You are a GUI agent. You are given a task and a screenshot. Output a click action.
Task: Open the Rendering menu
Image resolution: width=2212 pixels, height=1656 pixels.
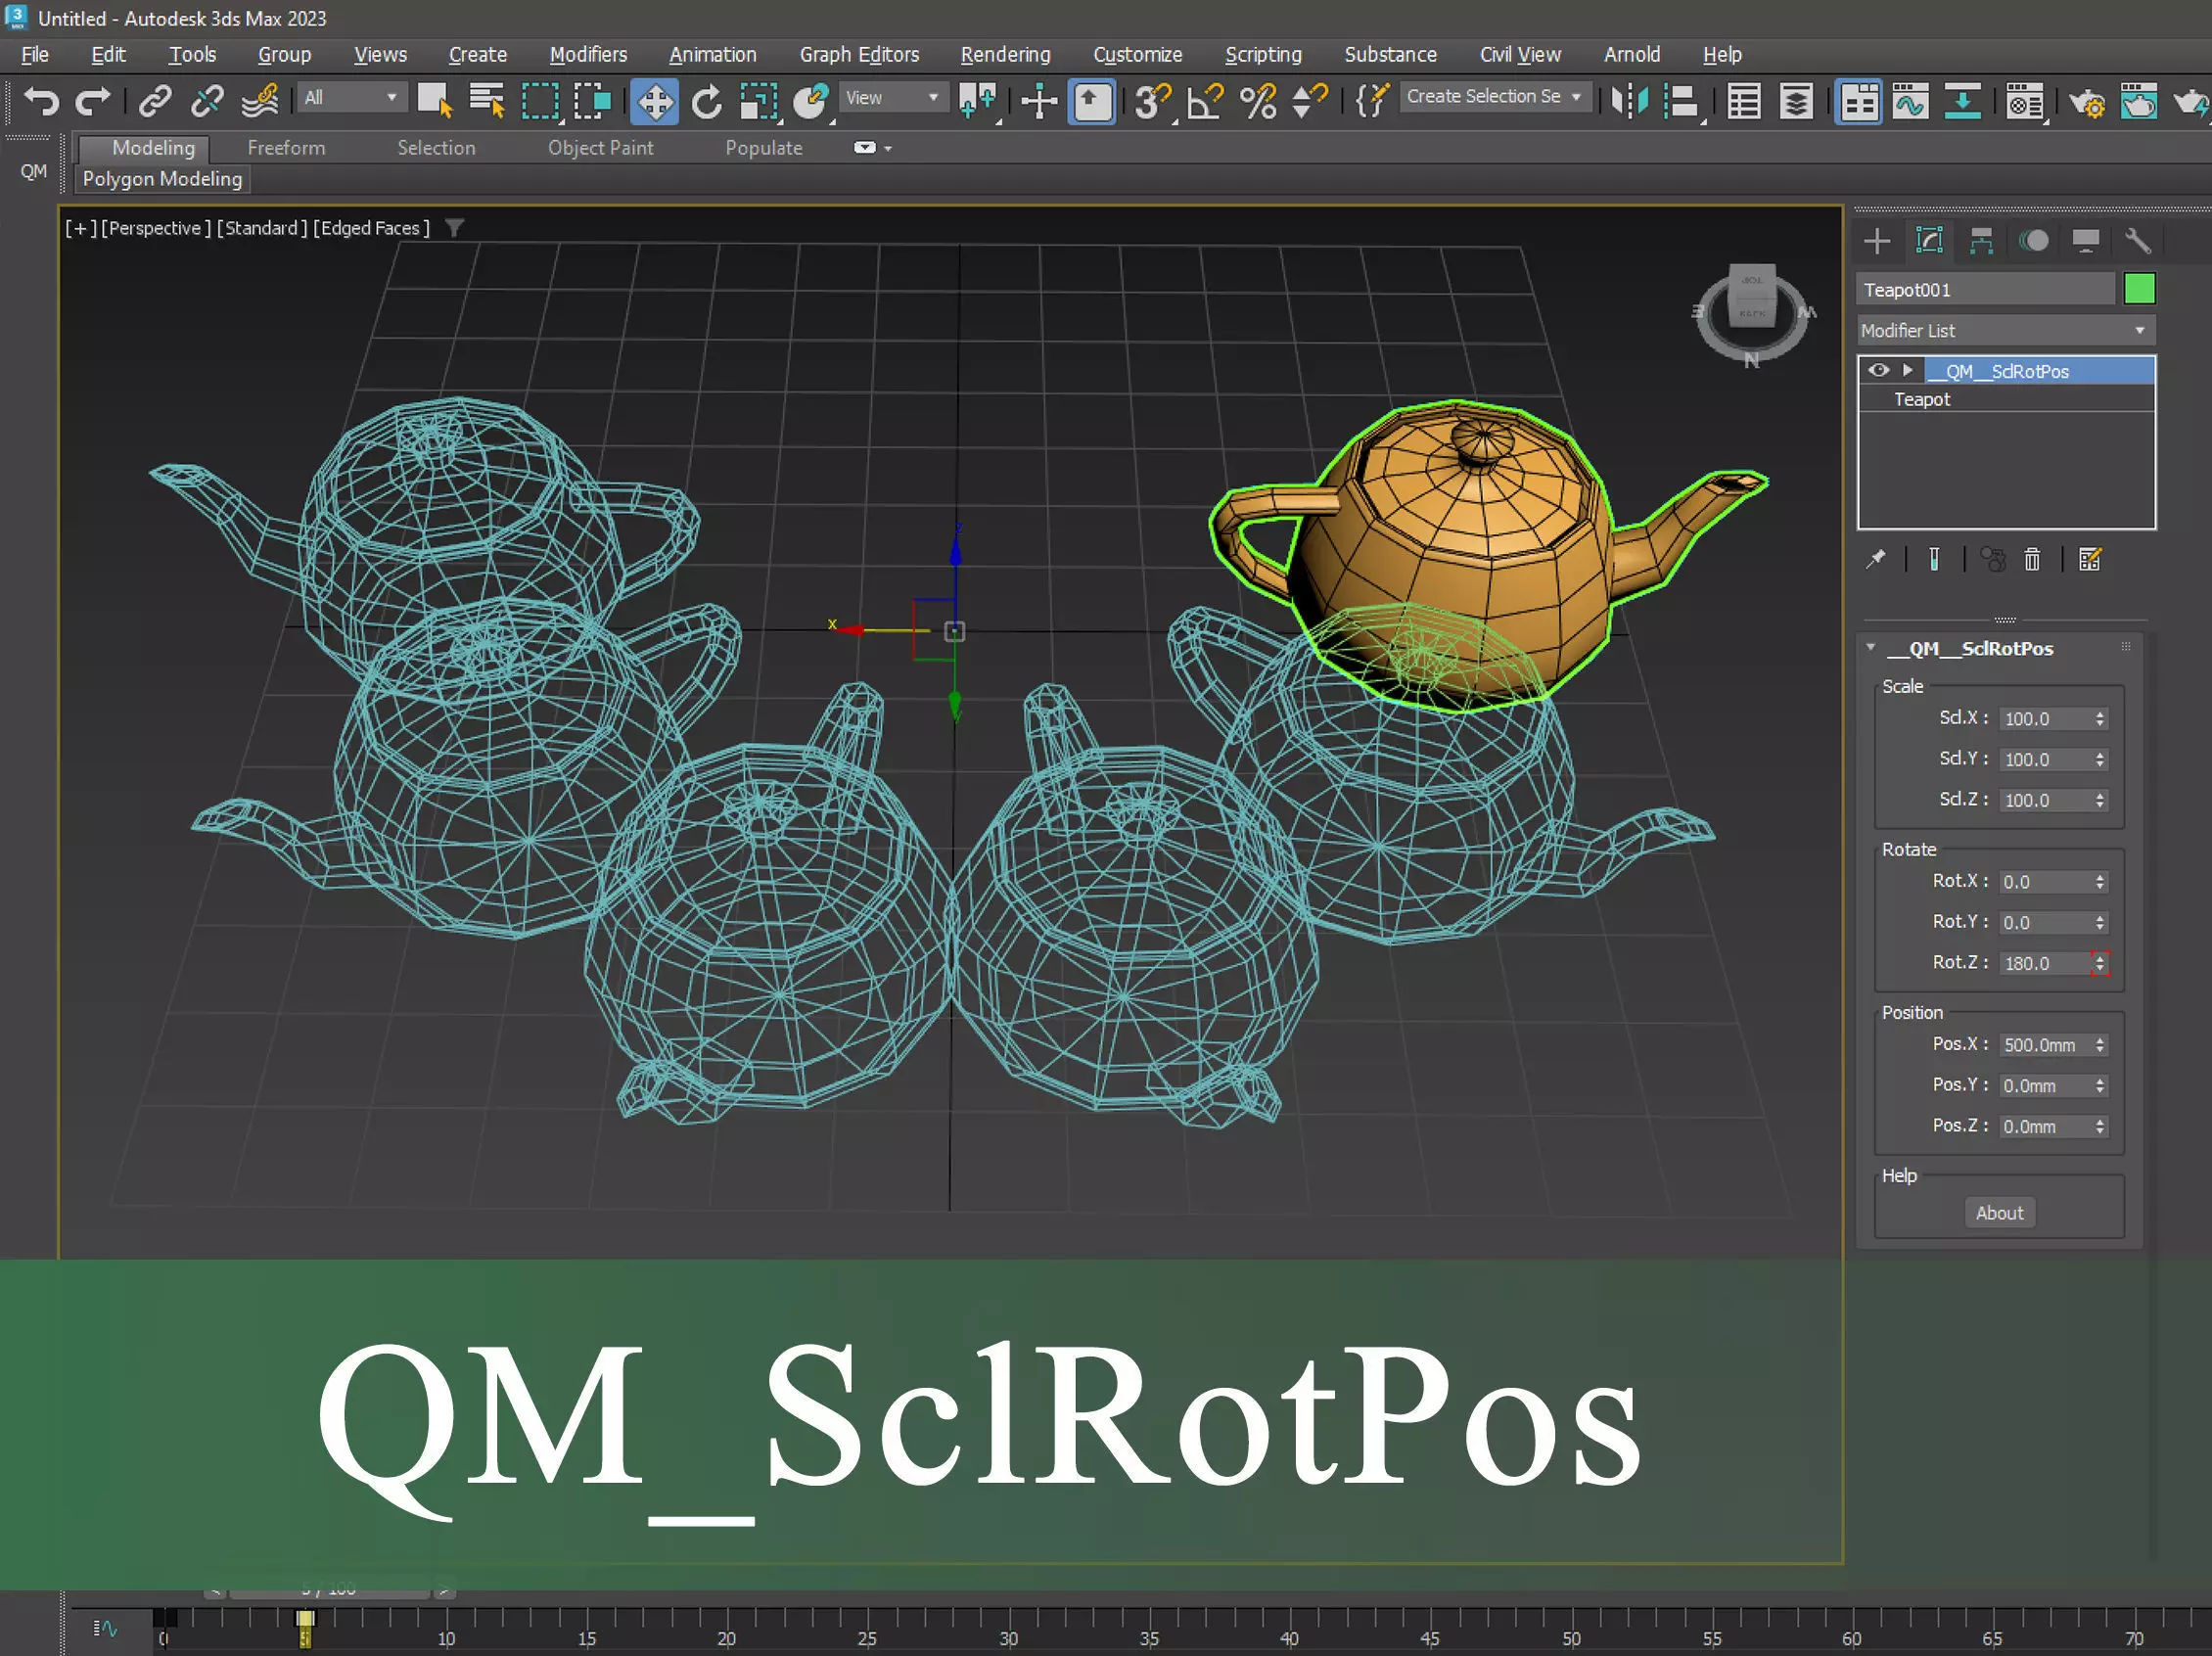tap(1005, 54)
